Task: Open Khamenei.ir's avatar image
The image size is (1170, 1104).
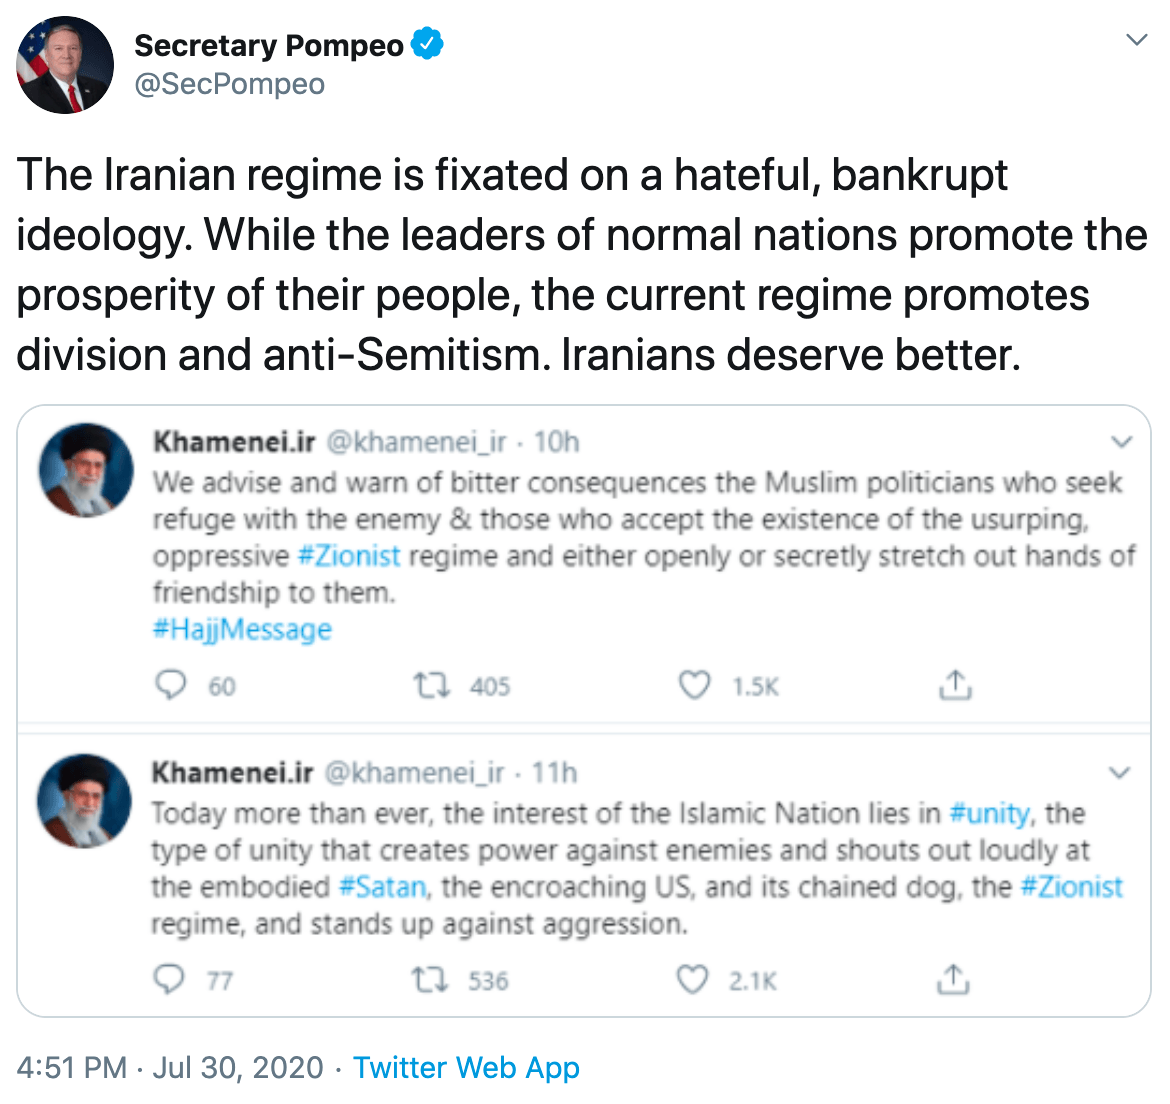Action: pyautogui.click(x=85, y=469)
